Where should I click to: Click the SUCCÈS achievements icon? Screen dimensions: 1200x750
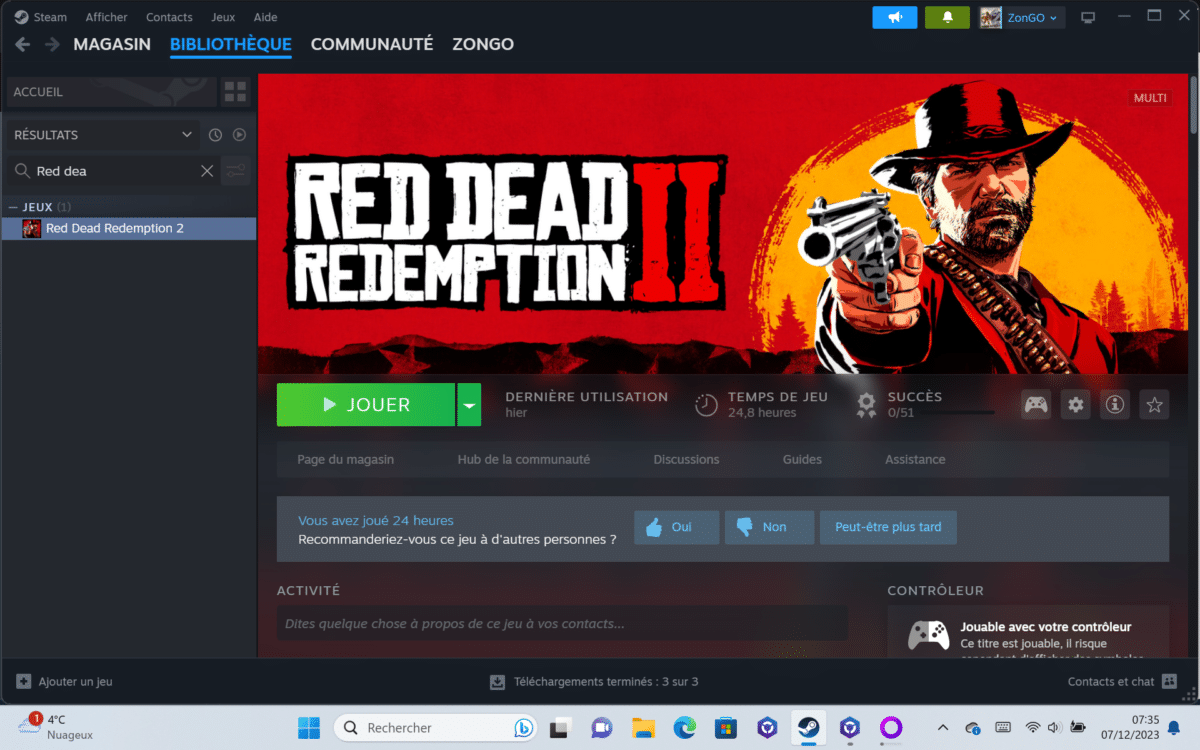(867, 405)
